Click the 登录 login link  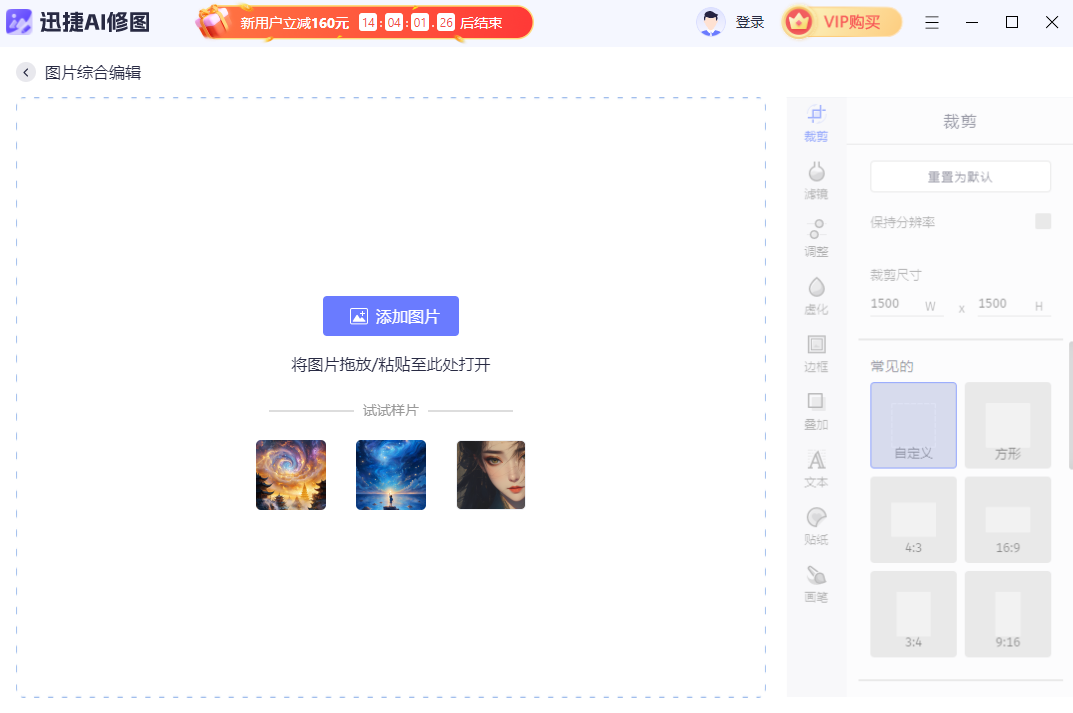(x=748, y=21)
